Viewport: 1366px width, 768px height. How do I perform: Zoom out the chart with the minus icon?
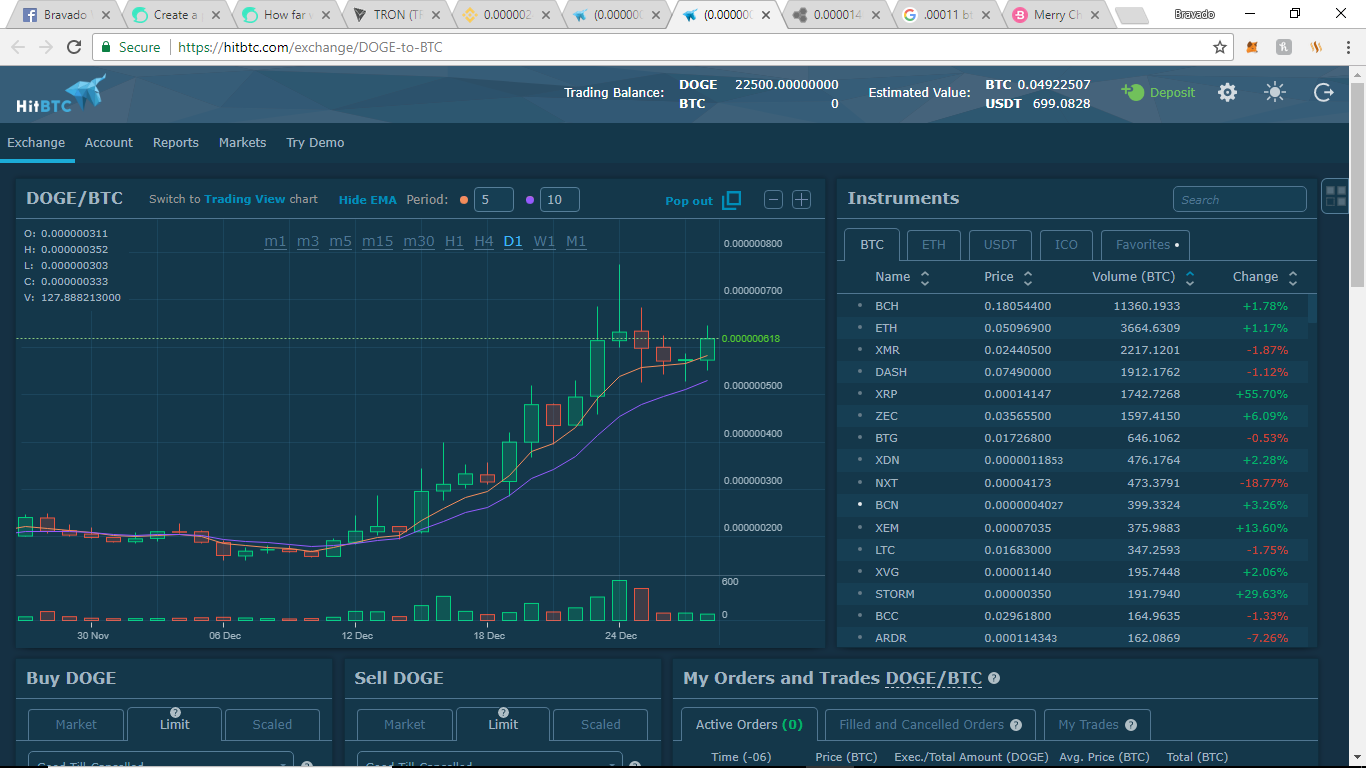click(x=773, y=199)
